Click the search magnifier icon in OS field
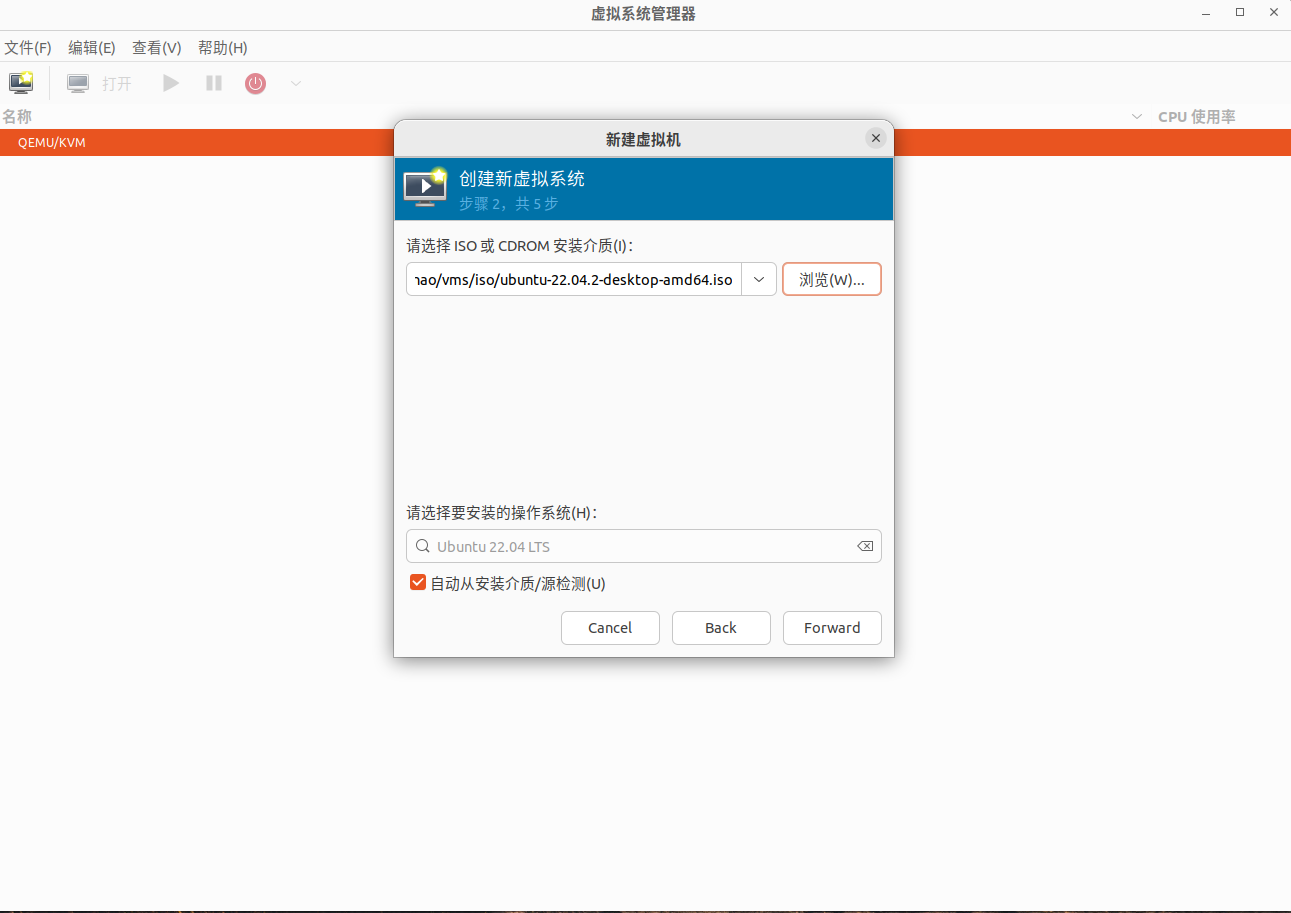Viewport: 1291px width, 913px height. (x=423, y=546)
